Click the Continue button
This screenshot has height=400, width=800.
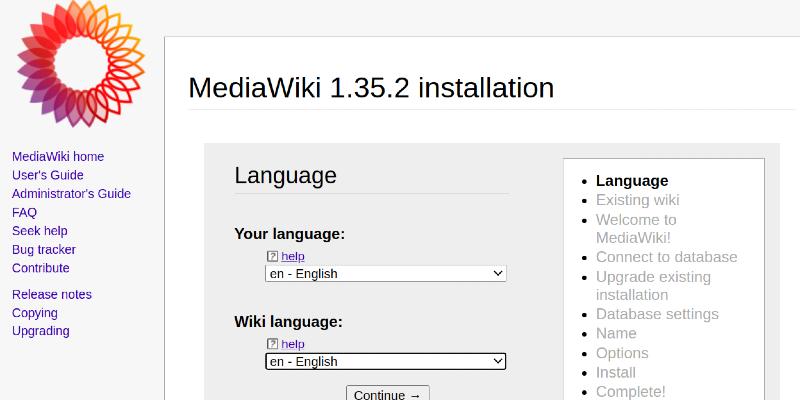coord(388,394)
